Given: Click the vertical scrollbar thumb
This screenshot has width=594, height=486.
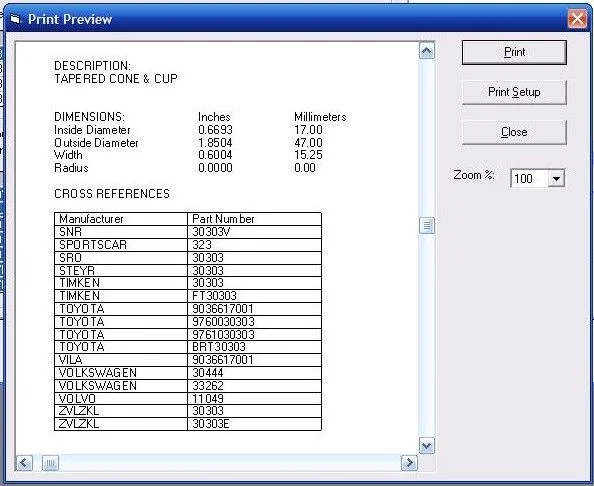Looking at the screenshot, I should coord(427,226).
